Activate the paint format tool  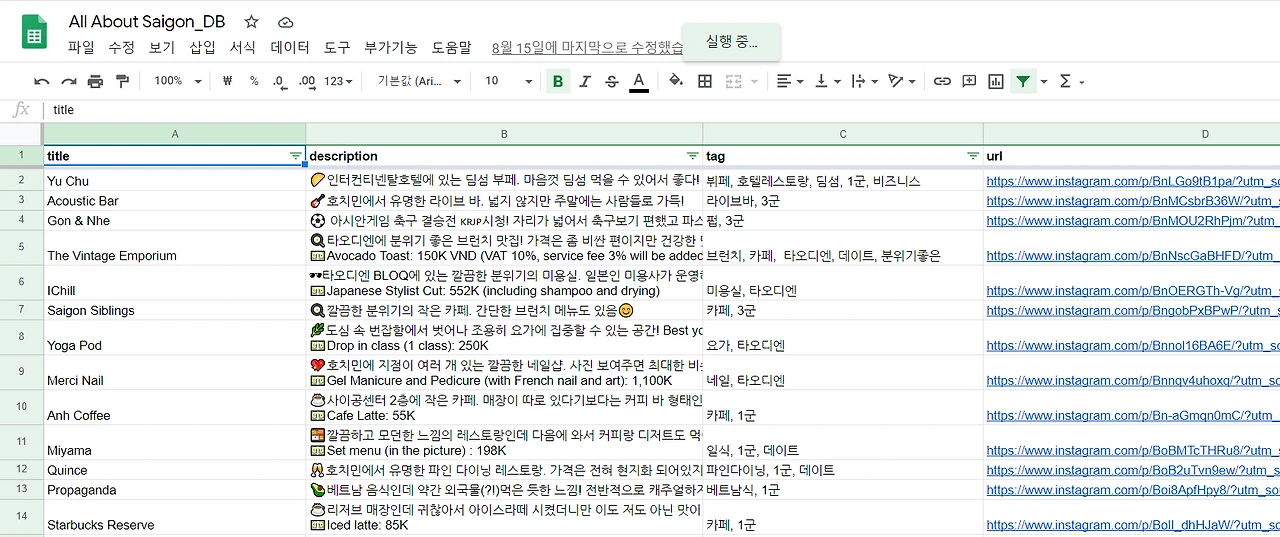pyautogui.click(x=122, y=81)
